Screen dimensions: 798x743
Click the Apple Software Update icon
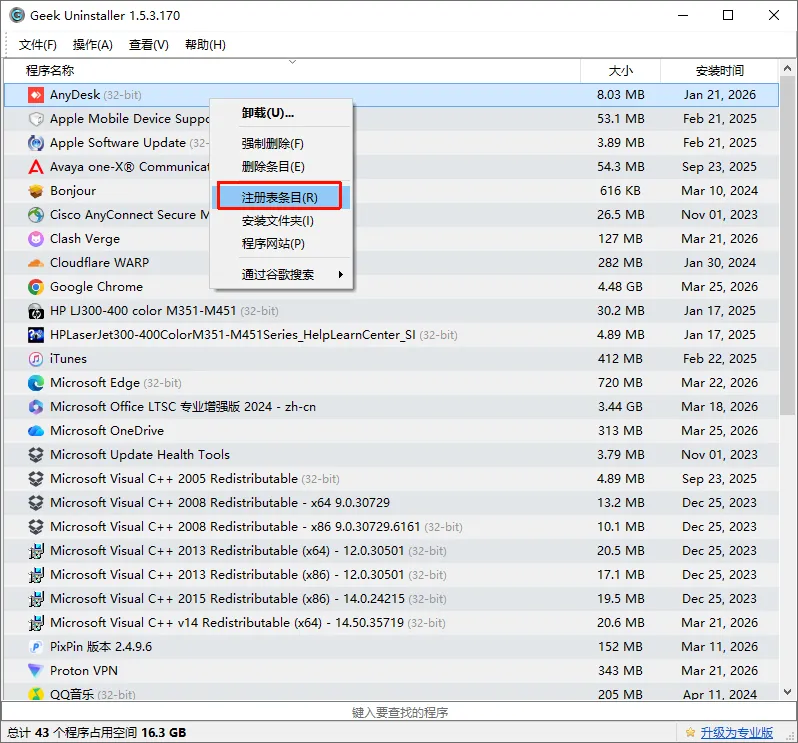(x=36, y=143)
